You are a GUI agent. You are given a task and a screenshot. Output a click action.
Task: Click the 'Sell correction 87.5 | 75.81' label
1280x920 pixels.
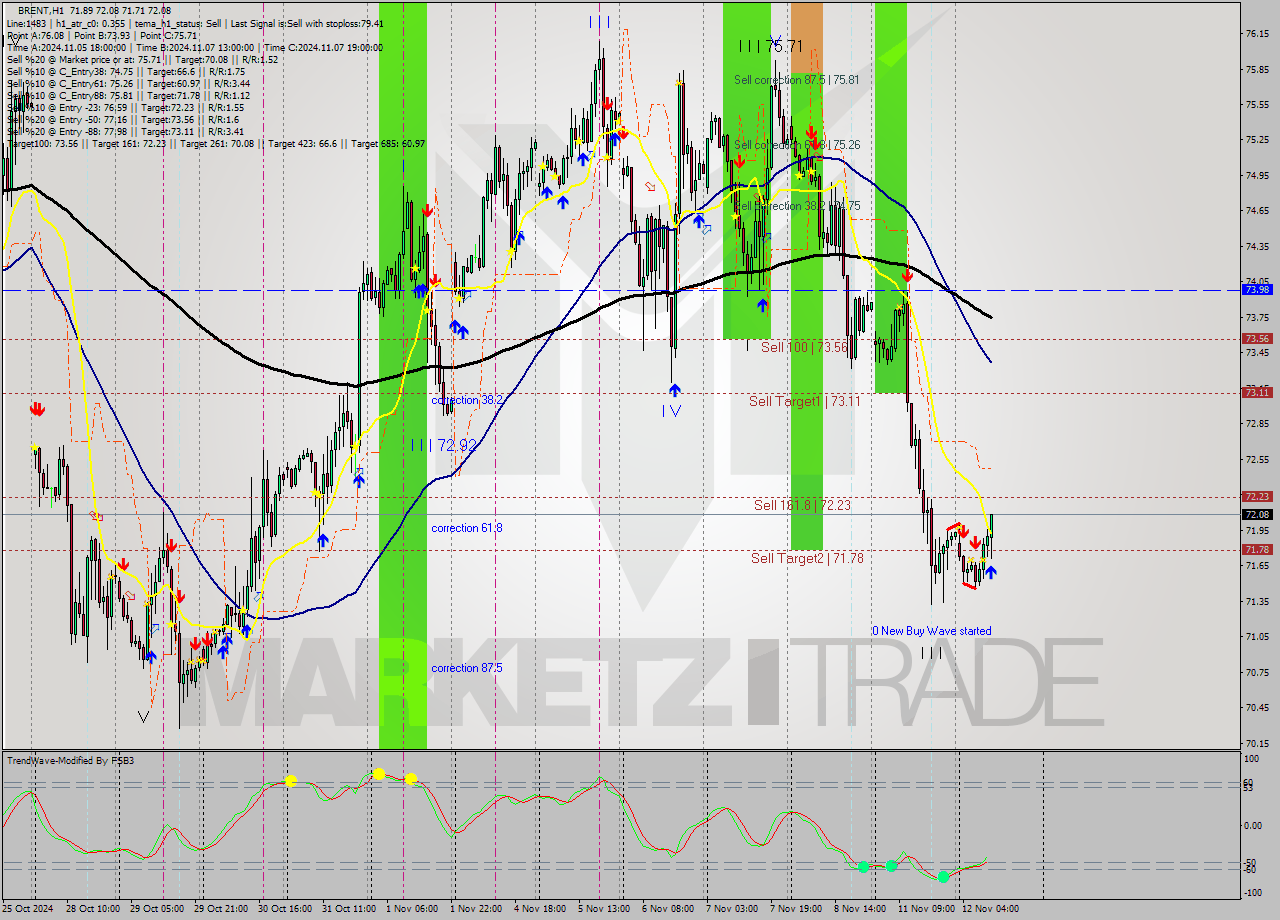tap(796, 80)
